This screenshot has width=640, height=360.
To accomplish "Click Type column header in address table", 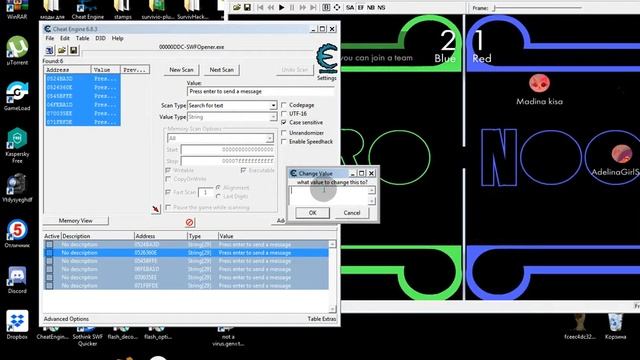I will [202, 236].
